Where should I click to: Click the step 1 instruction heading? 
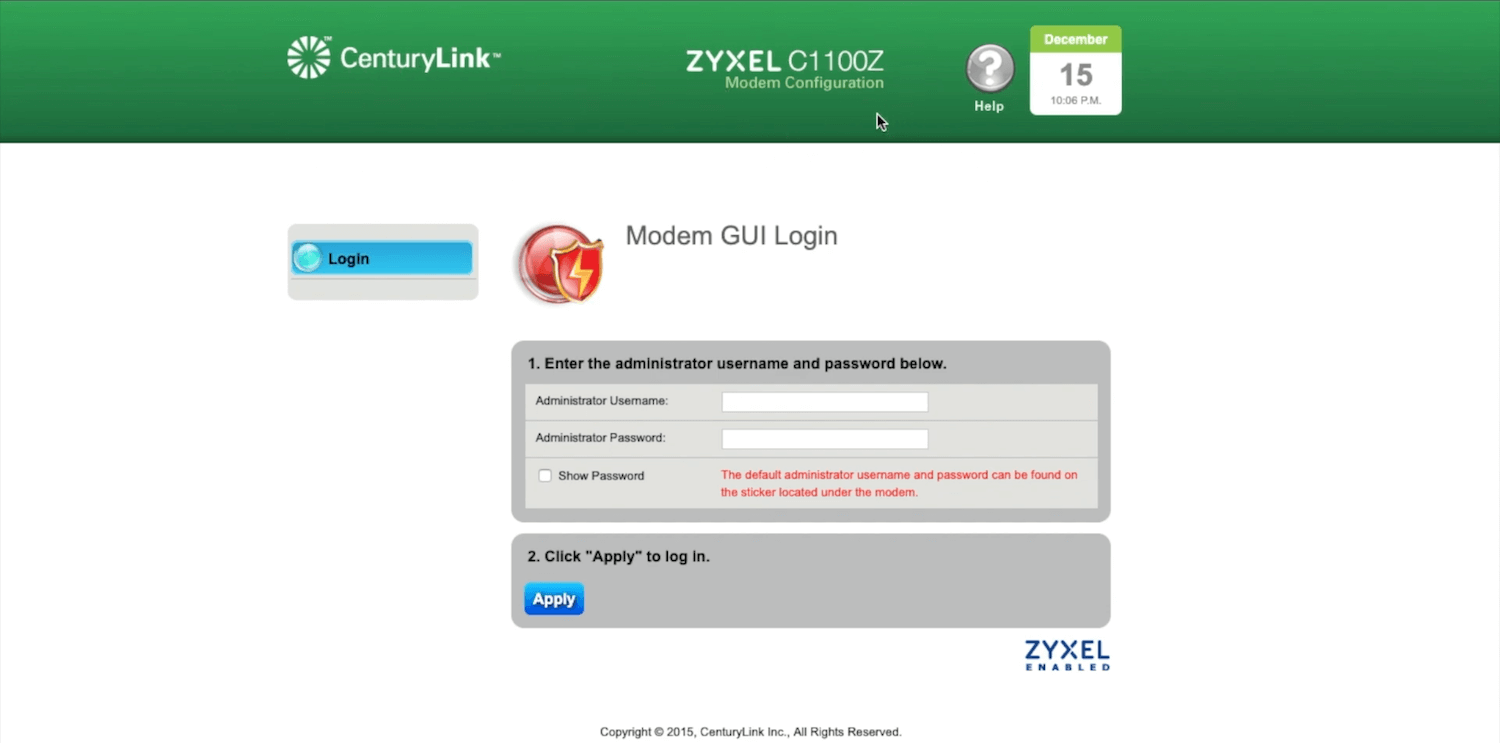tap(737, 364)
